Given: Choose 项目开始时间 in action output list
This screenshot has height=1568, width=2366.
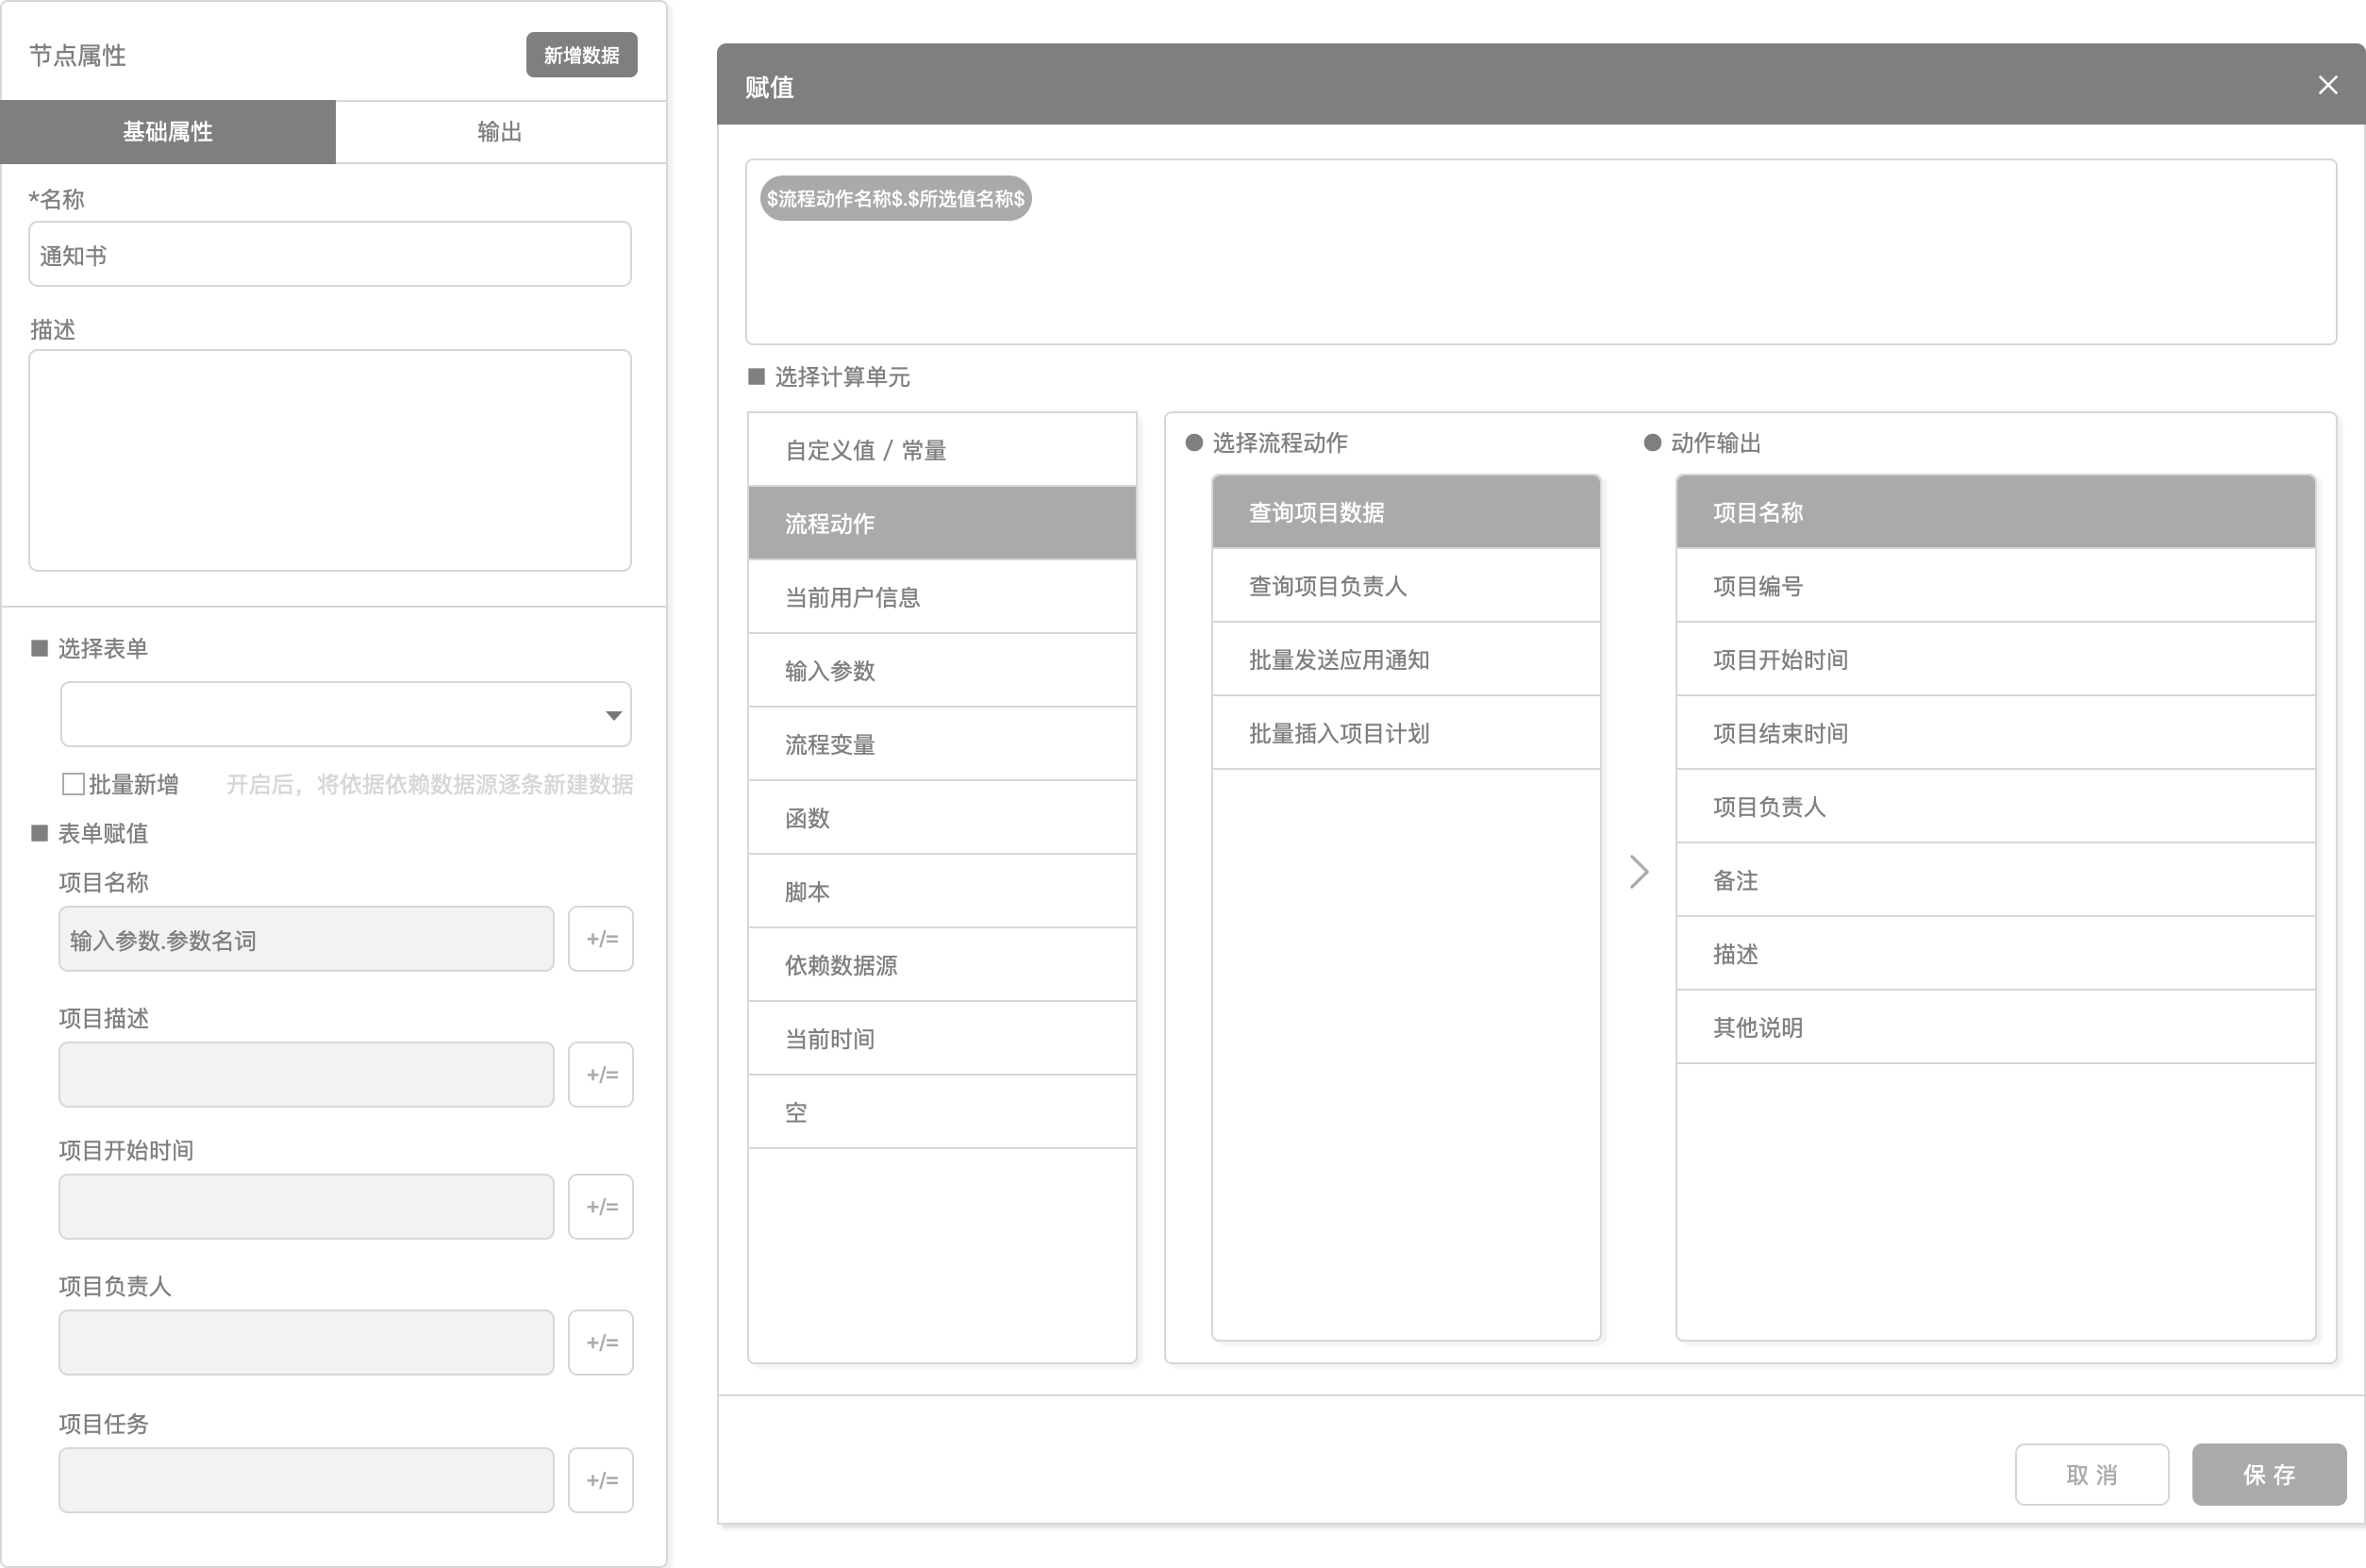Looking at the screenshot, I should point(1995,660).
